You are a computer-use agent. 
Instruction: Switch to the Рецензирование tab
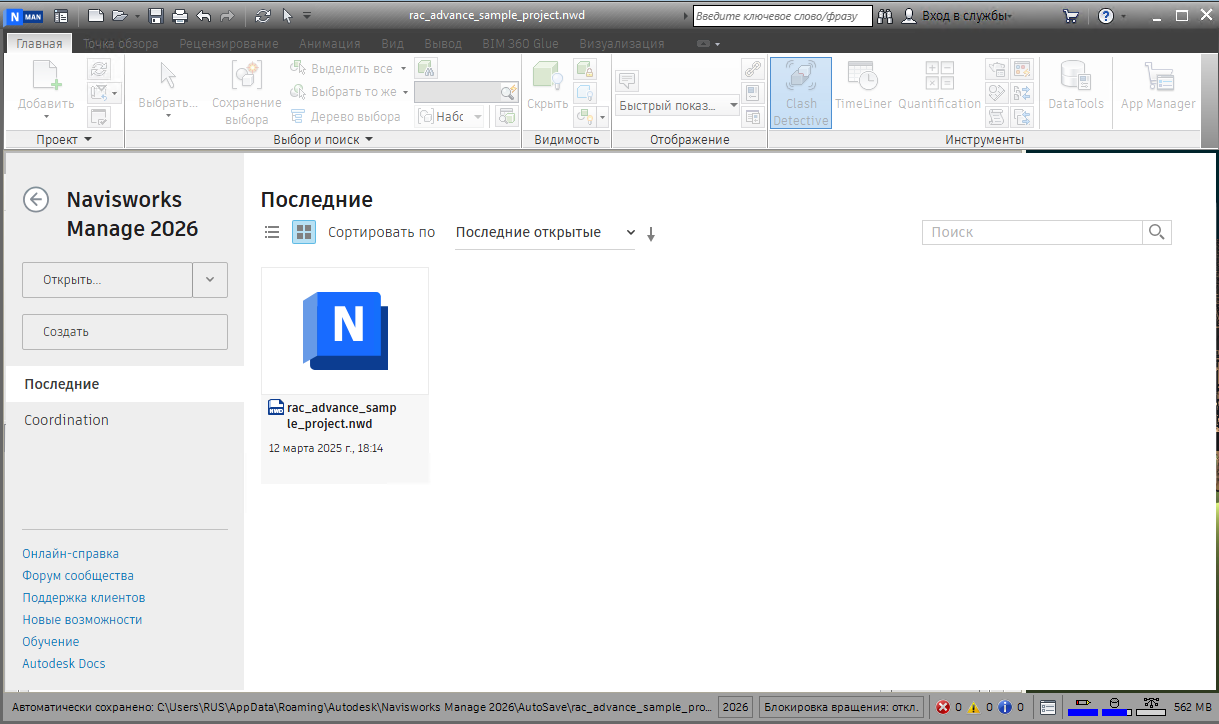click(x=229, y=44)
